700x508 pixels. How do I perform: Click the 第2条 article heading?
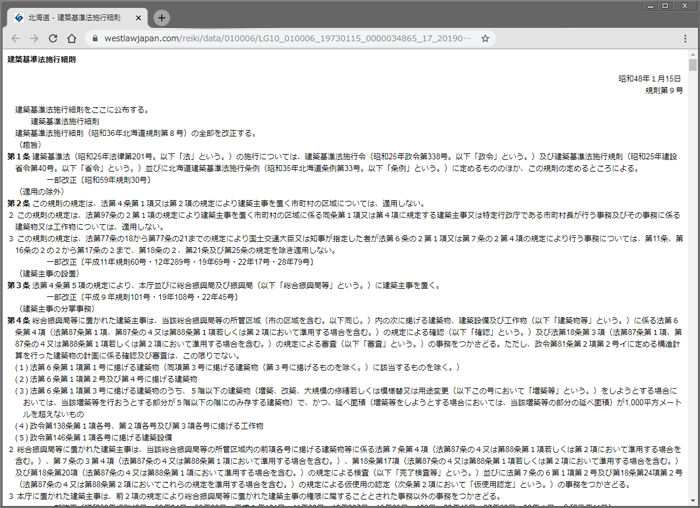pyautogui.click(x=18, y=204)
